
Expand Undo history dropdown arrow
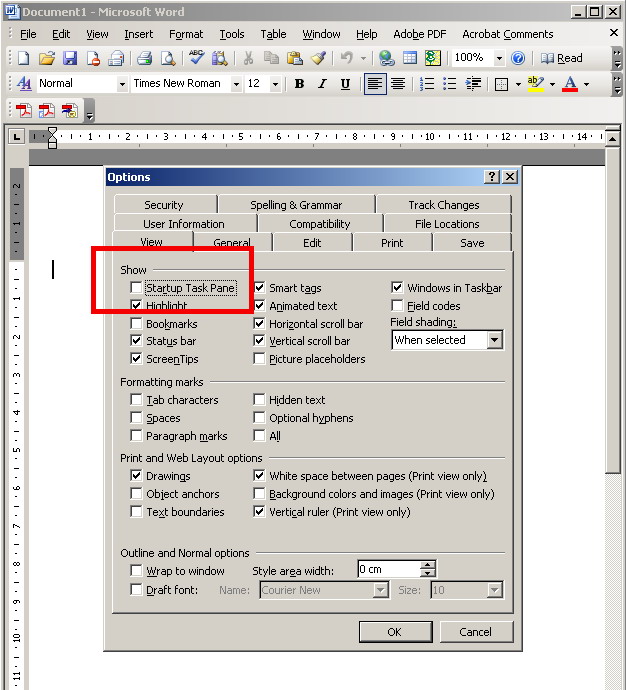coord(363,58)
